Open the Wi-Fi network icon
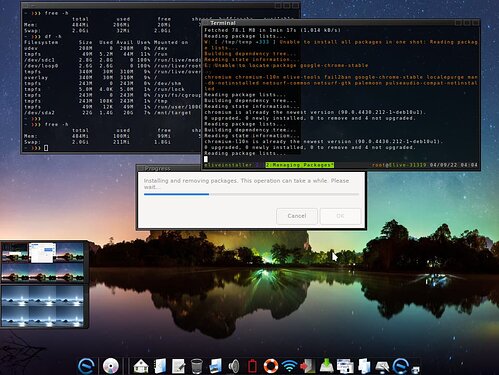 [289, 366]
